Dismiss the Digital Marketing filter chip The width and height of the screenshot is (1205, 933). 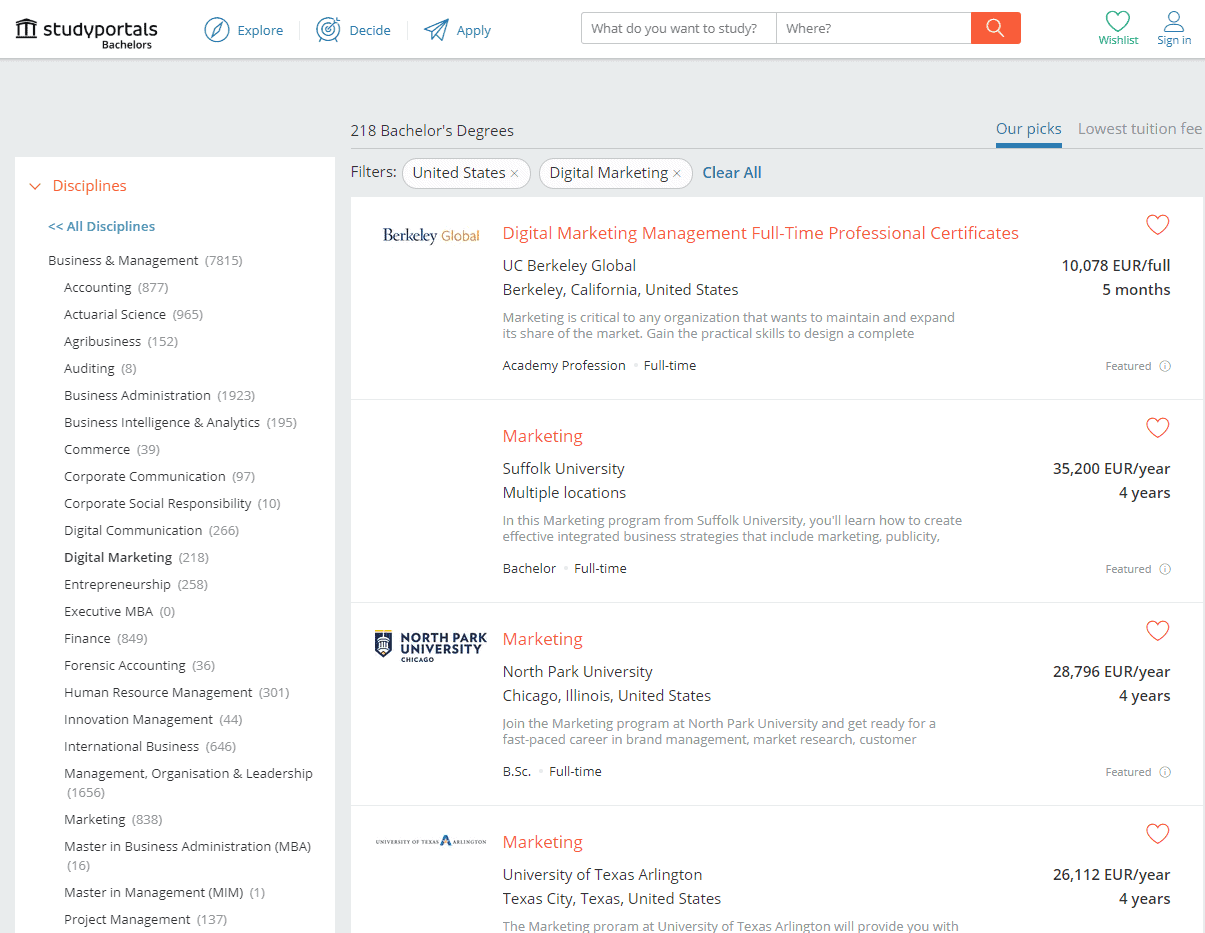[x=677, y=173]
